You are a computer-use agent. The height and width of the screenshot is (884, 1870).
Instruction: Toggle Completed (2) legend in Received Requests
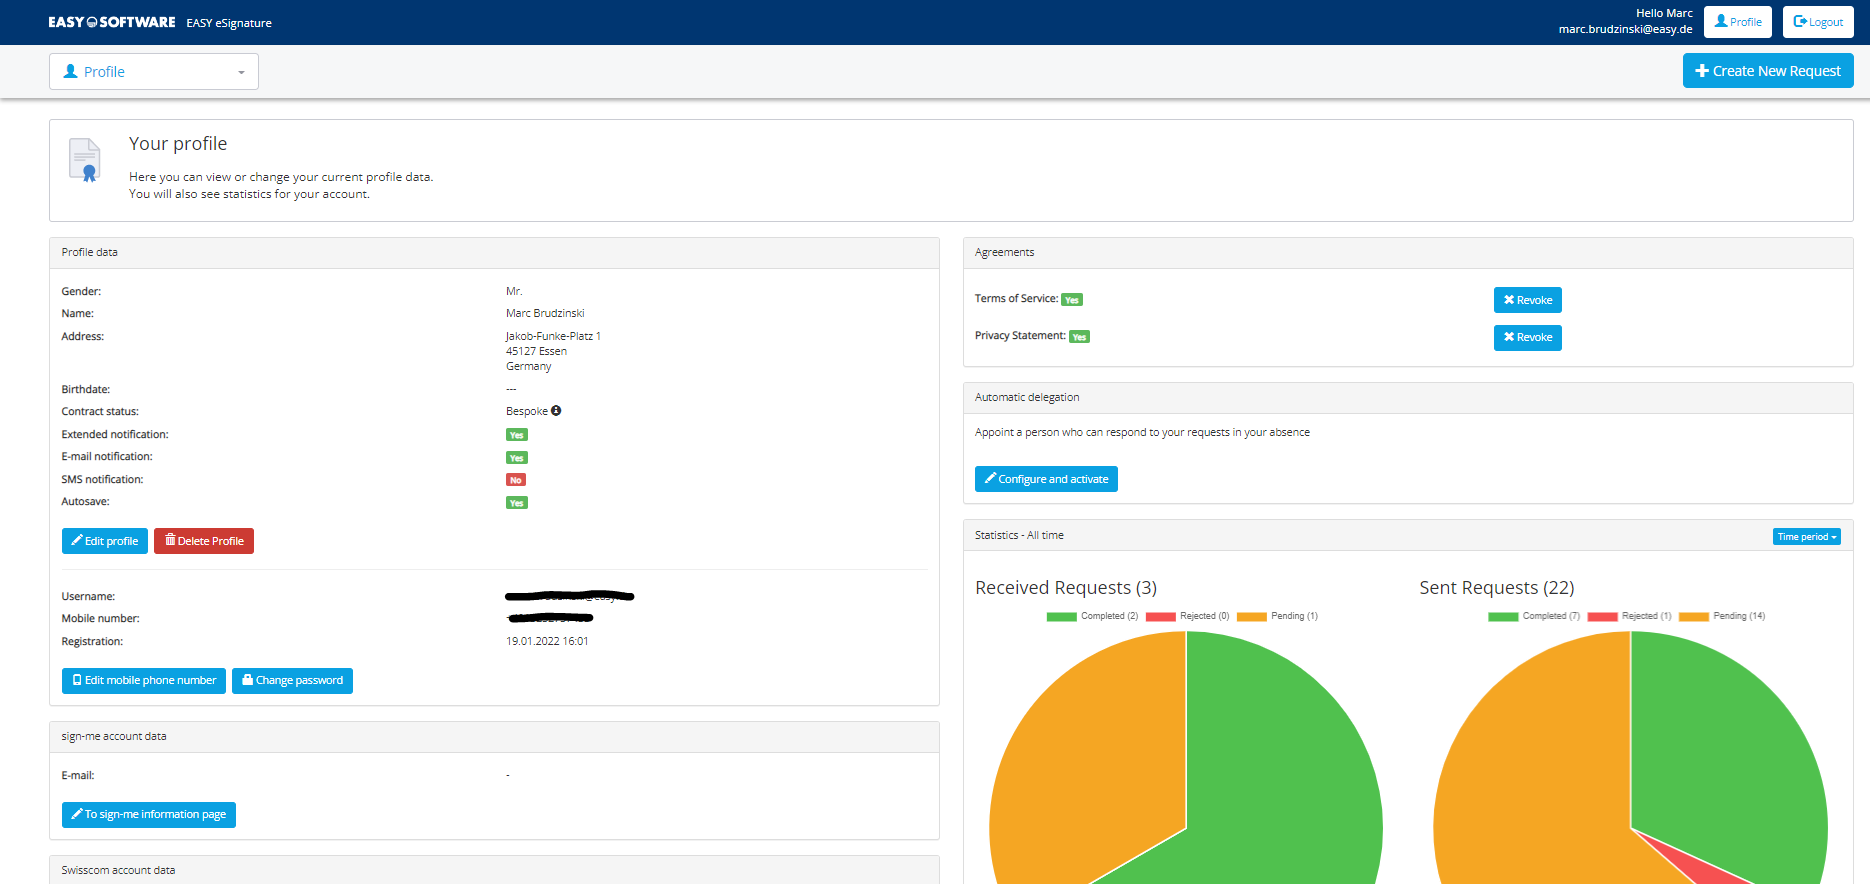1092,616
